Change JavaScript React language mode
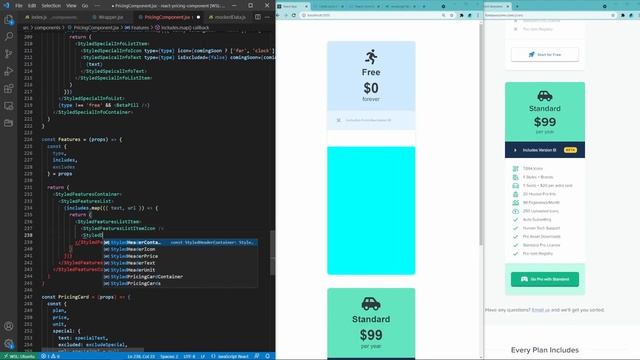The image size is (640, 360). 230,356
